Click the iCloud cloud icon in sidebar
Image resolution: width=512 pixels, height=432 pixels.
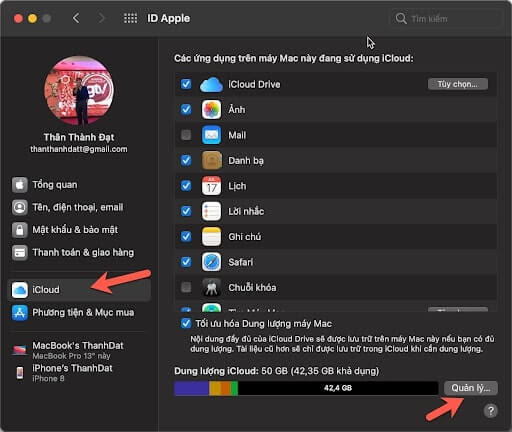20,290
